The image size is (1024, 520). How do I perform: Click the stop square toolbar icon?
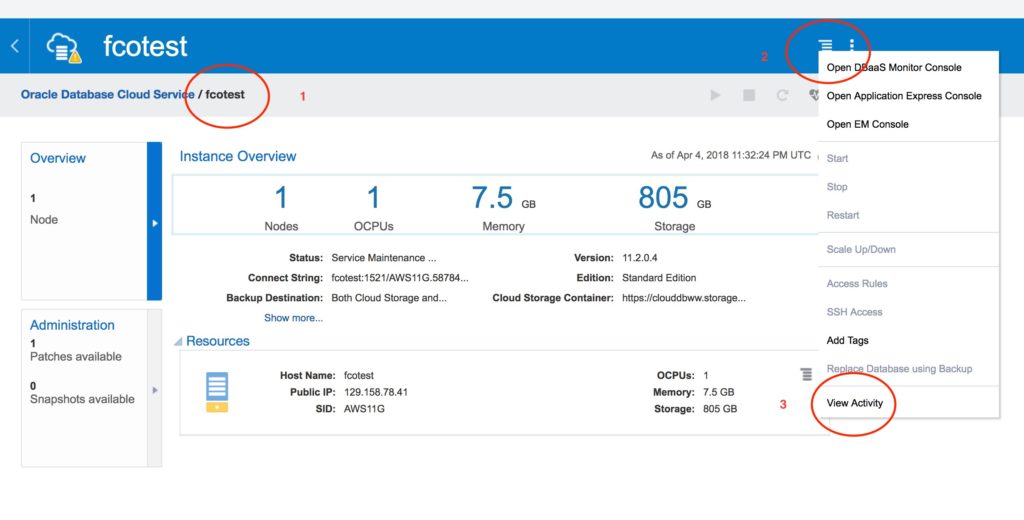tap(749, 95)
